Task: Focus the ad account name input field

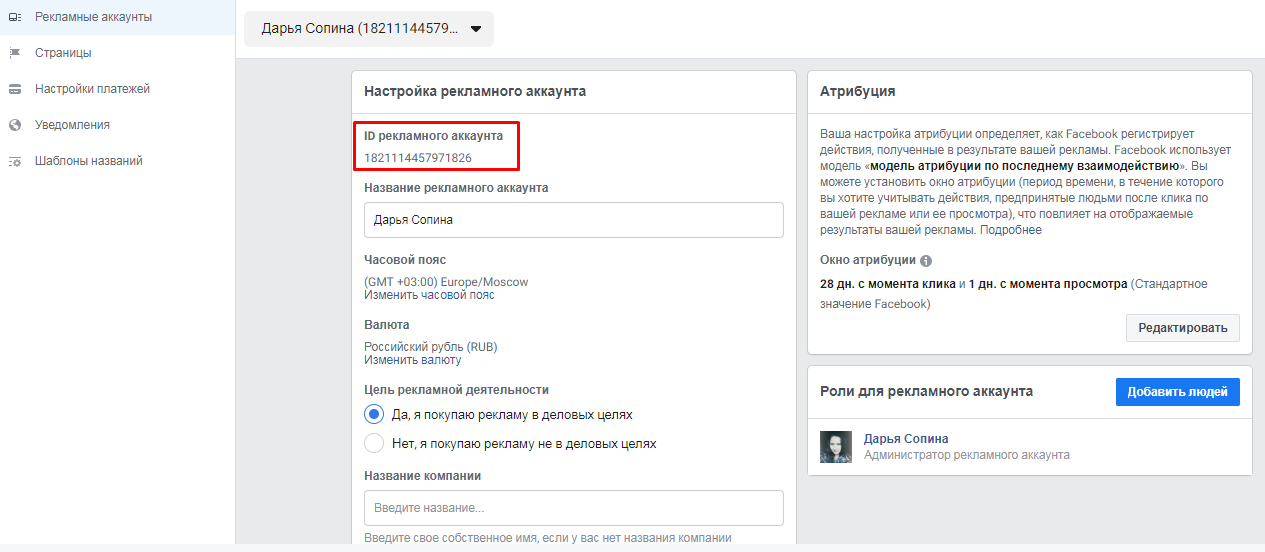Action: pos(573,220)
